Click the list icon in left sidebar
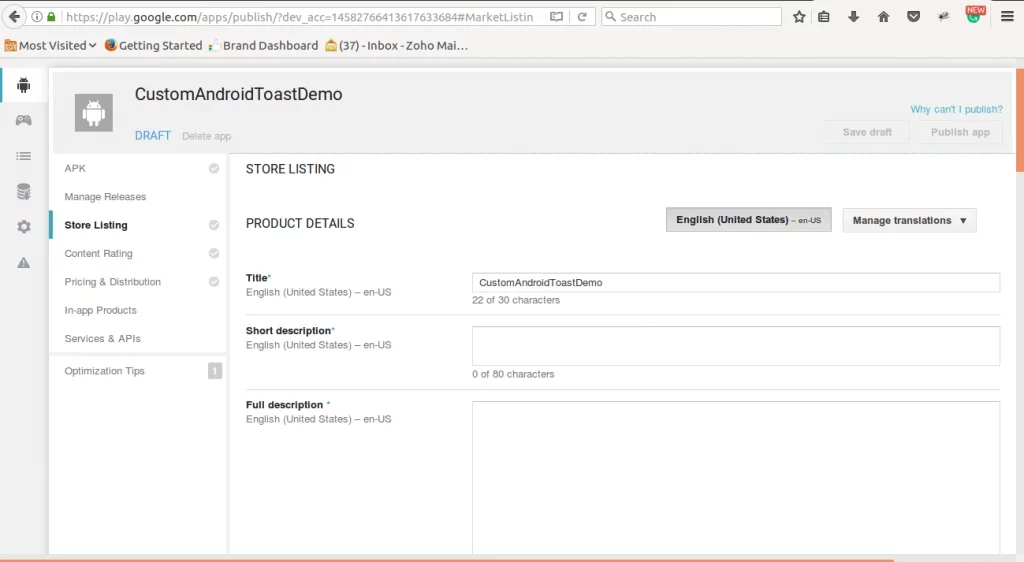 (x=23, y=156)
